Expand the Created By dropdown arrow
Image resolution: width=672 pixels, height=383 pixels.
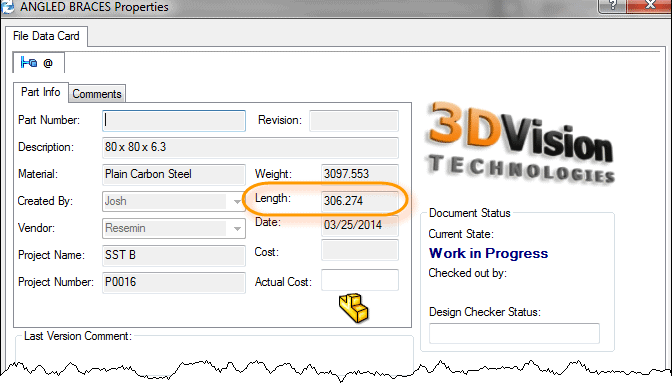pos(237,201)
